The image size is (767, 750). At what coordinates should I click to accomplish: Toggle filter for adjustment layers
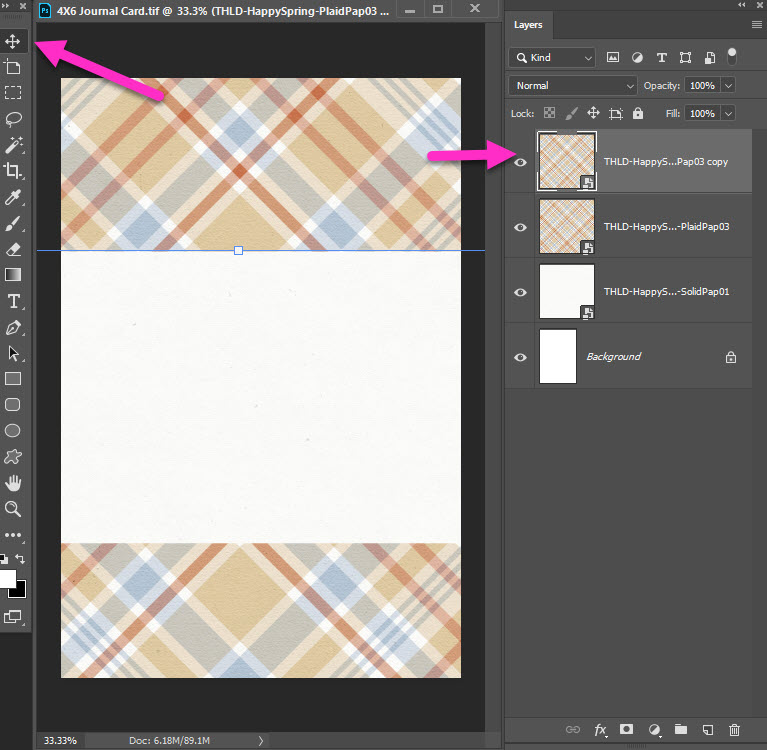pyautogui.click(x=637, y=57)
